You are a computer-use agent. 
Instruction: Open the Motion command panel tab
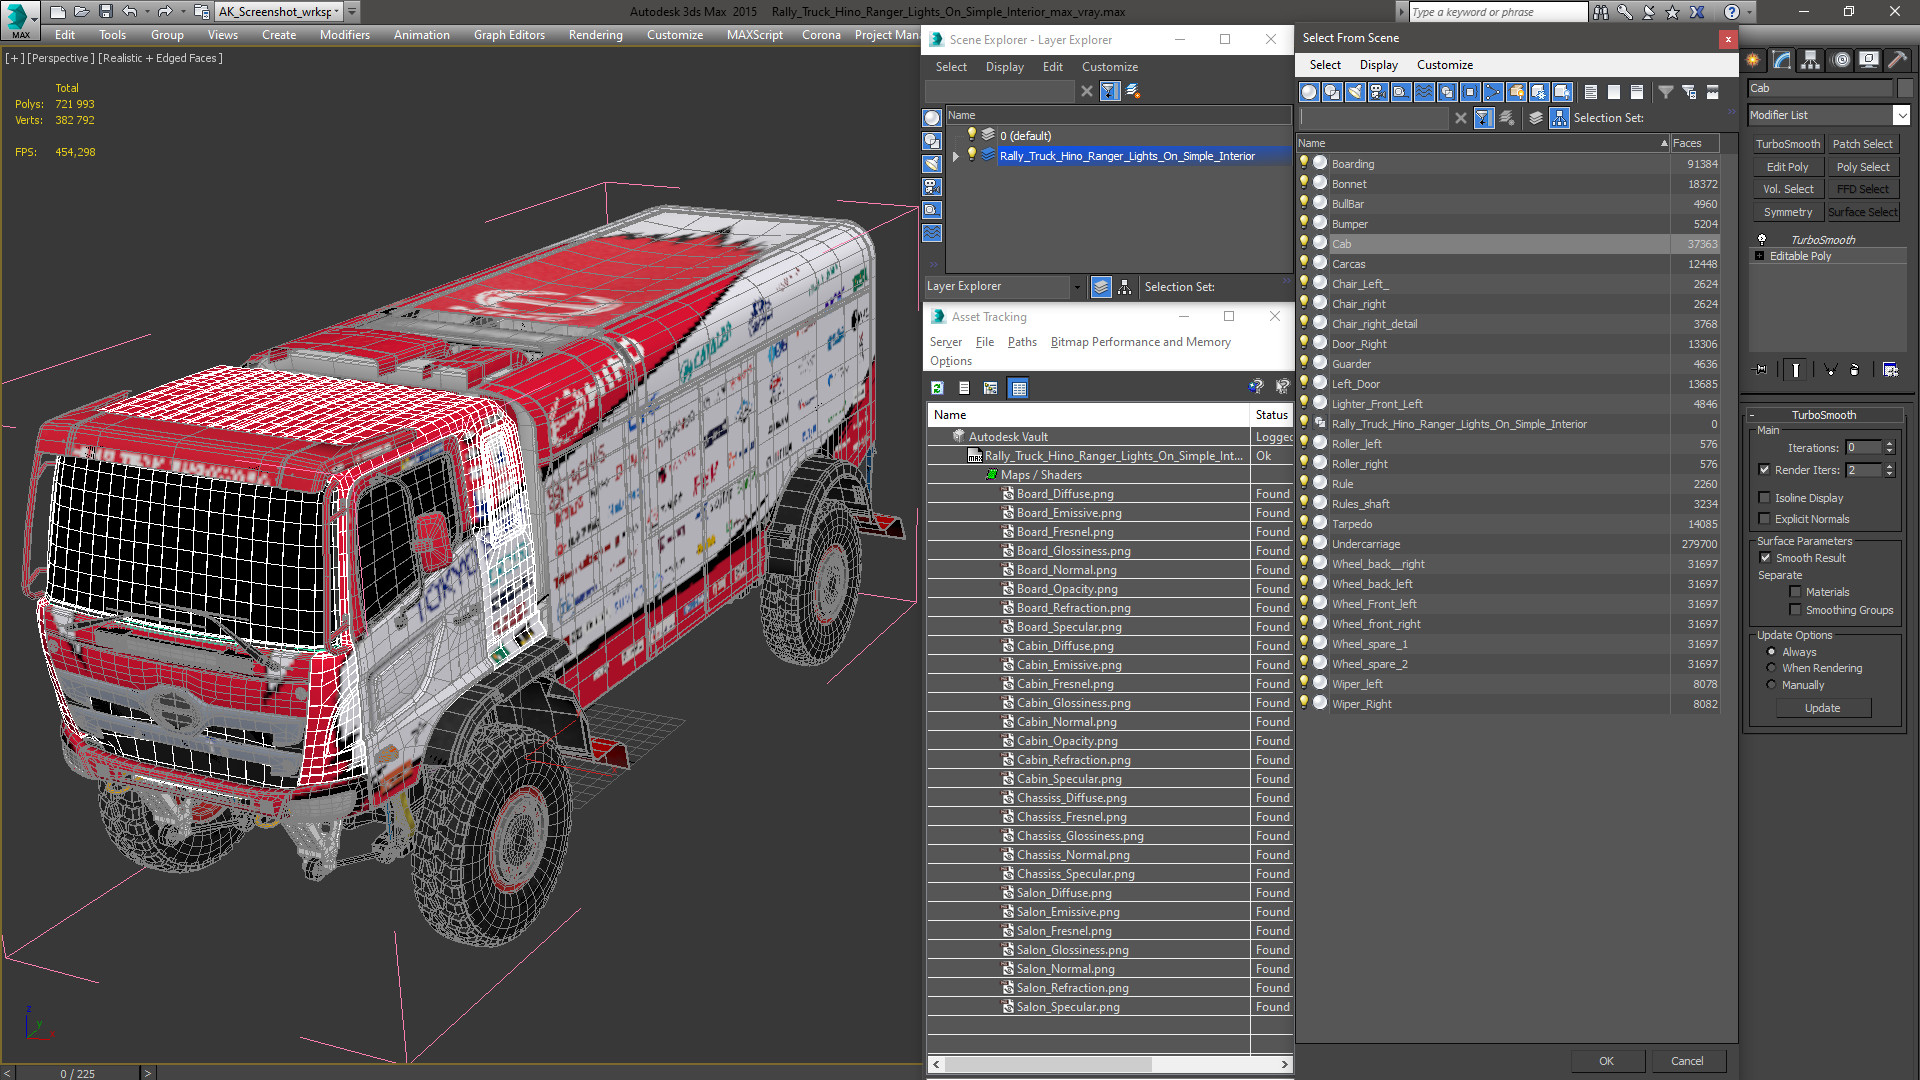1840,60
